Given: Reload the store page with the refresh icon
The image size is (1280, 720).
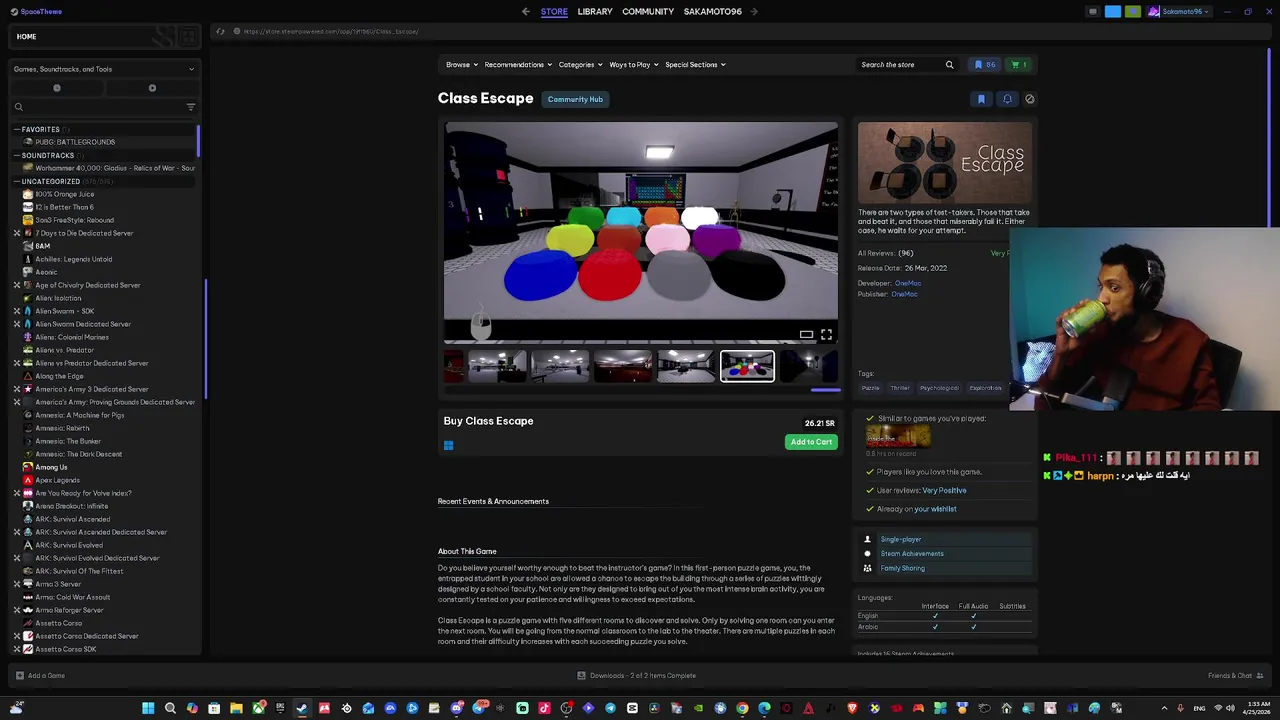Looking at the screenshot, I should point(220,31).
